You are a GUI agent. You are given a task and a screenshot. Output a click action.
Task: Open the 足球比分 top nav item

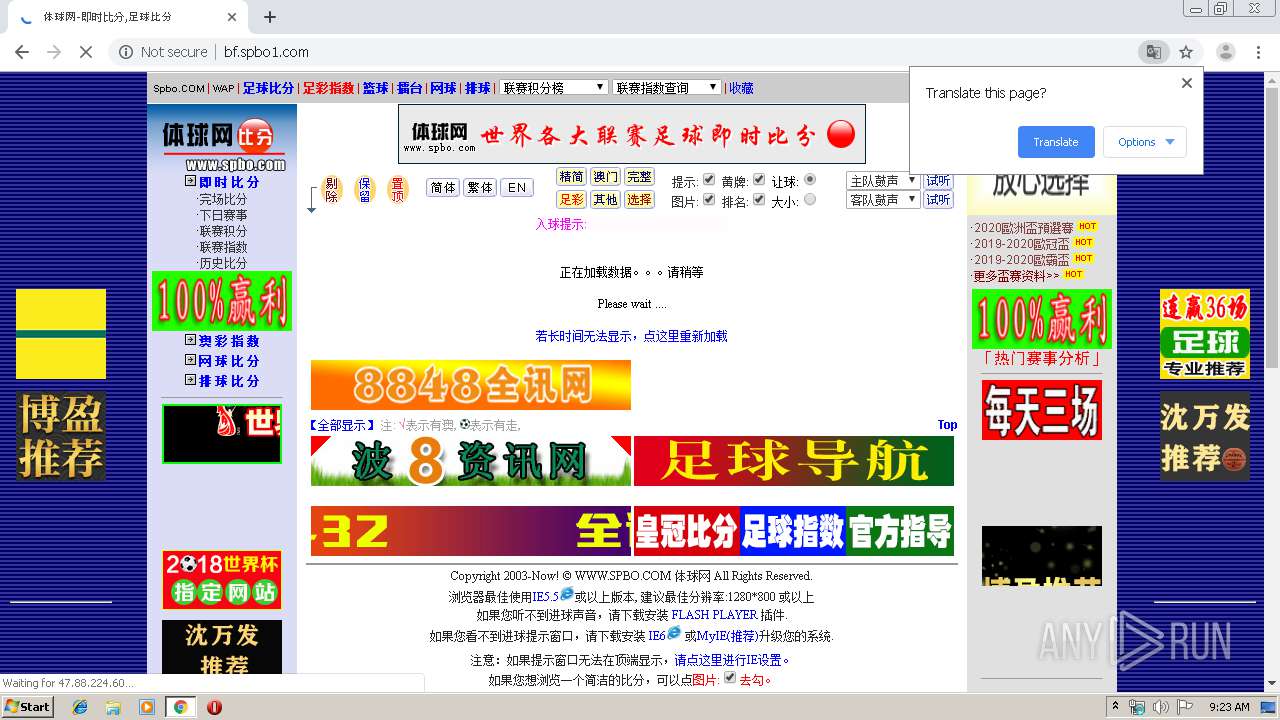pyautogui.click(x=268, y=88)
